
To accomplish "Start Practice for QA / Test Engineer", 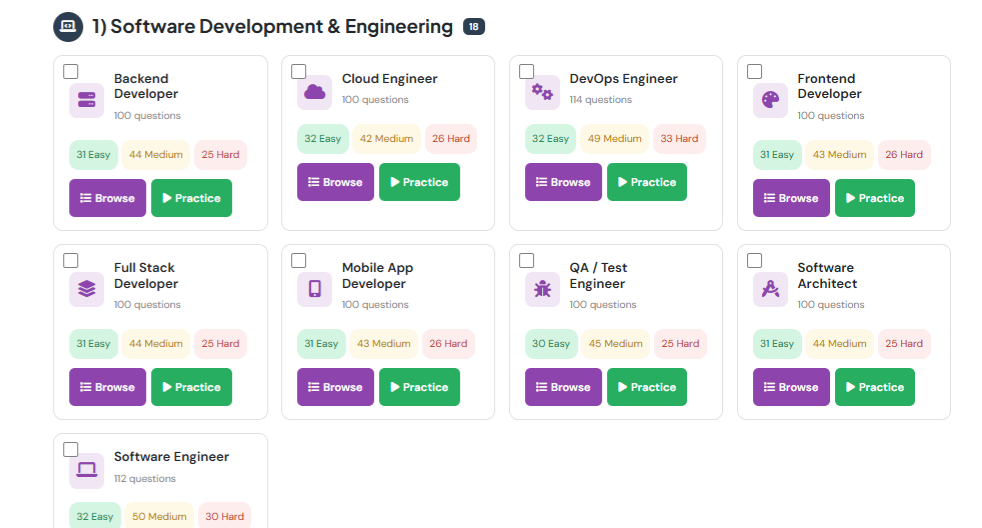I will [647, 387].
